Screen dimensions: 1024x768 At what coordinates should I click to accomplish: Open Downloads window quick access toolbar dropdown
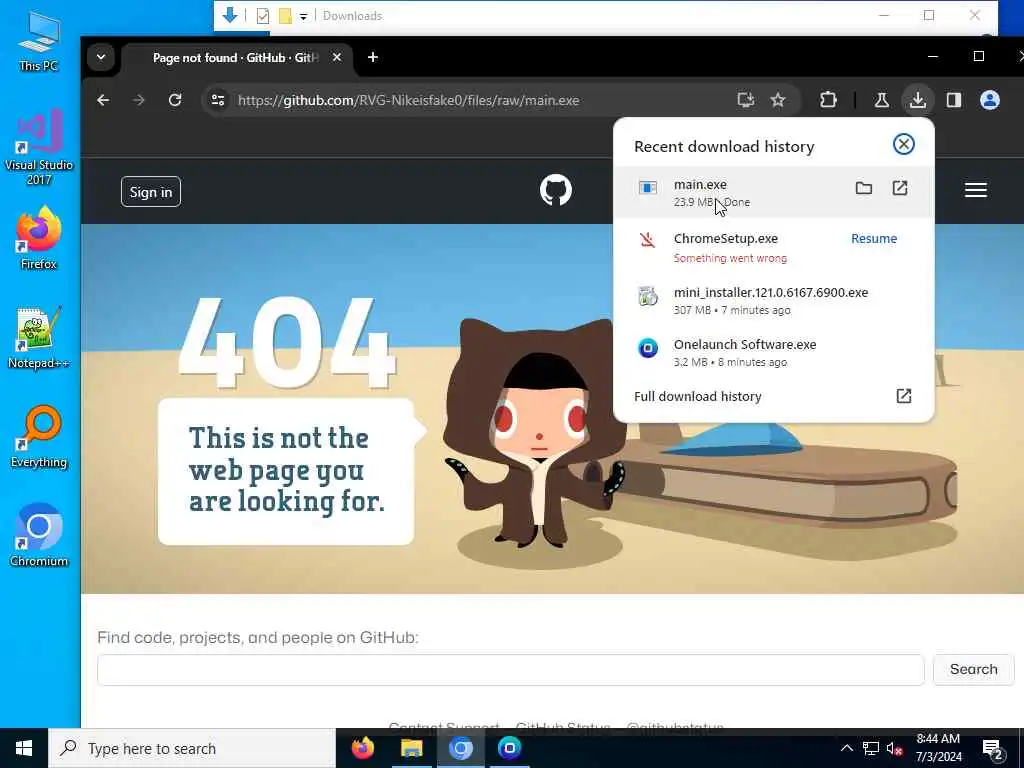pyautogui.click(x=303, y=16)
